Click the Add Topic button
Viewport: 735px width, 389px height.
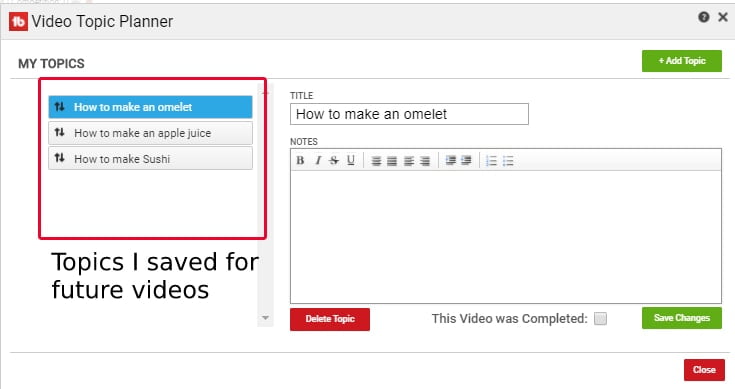pyautogui.click(x=682, y=61)
